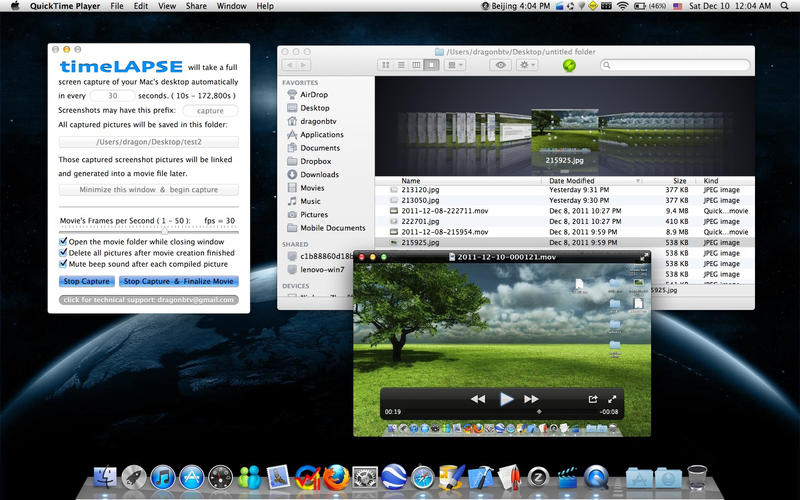800x500 pixels.
Task: Open Launchpad from the Dock
Action: pos(134,478)
